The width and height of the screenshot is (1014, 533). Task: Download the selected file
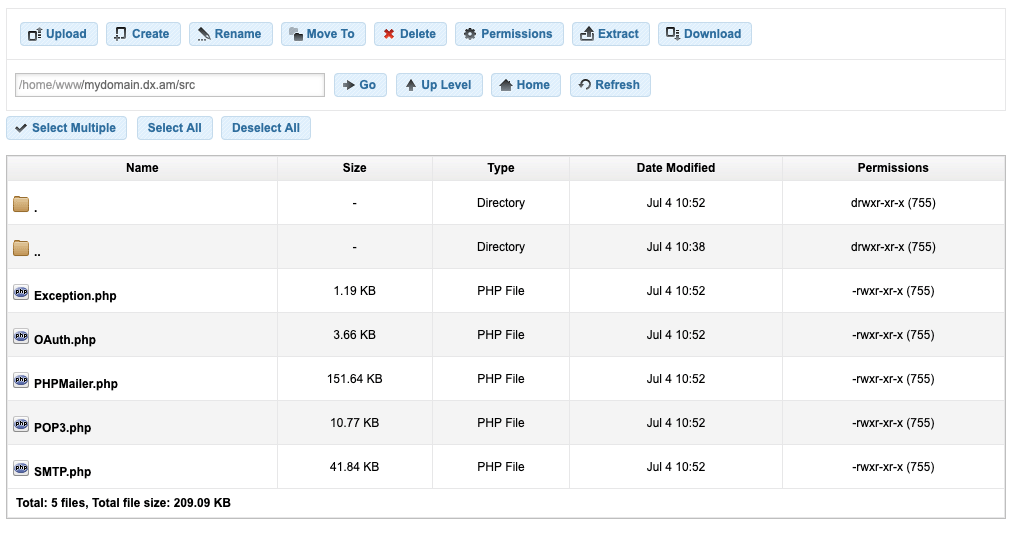pyautogui.click(x=704, y=34)
